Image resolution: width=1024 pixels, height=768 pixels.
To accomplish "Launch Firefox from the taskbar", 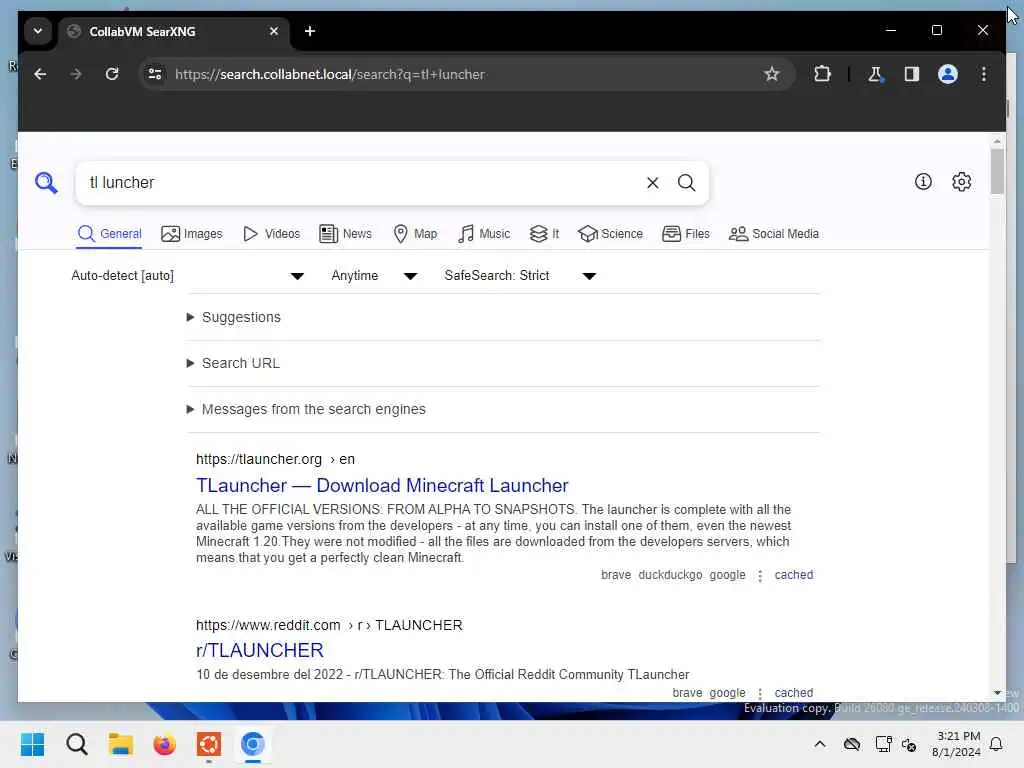I will [x=165, y=744].
